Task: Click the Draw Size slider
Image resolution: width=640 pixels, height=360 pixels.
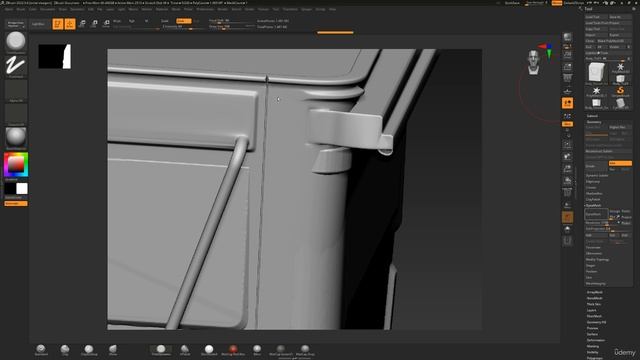Action: 231,27
